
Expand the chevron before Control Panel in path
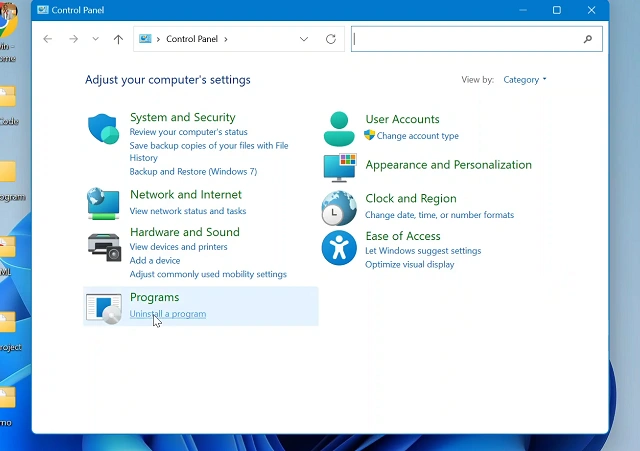pos(158,39)
